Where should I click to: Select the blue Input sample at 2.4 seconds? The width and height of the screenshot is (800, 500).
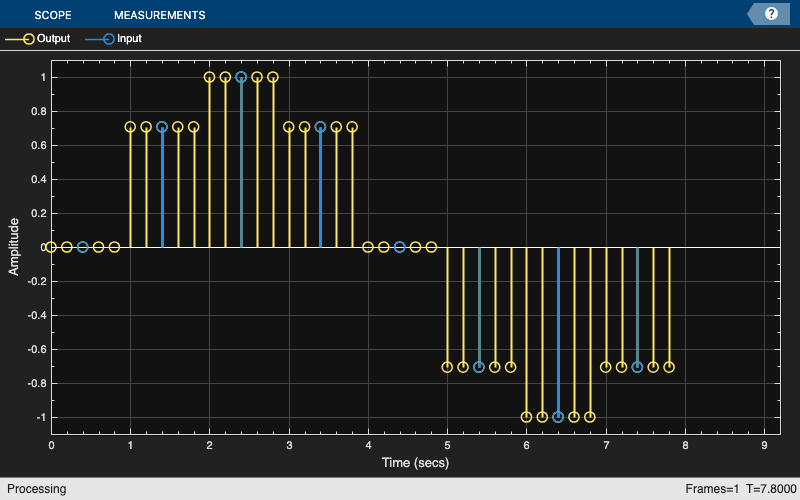click(x=241, y=78)
